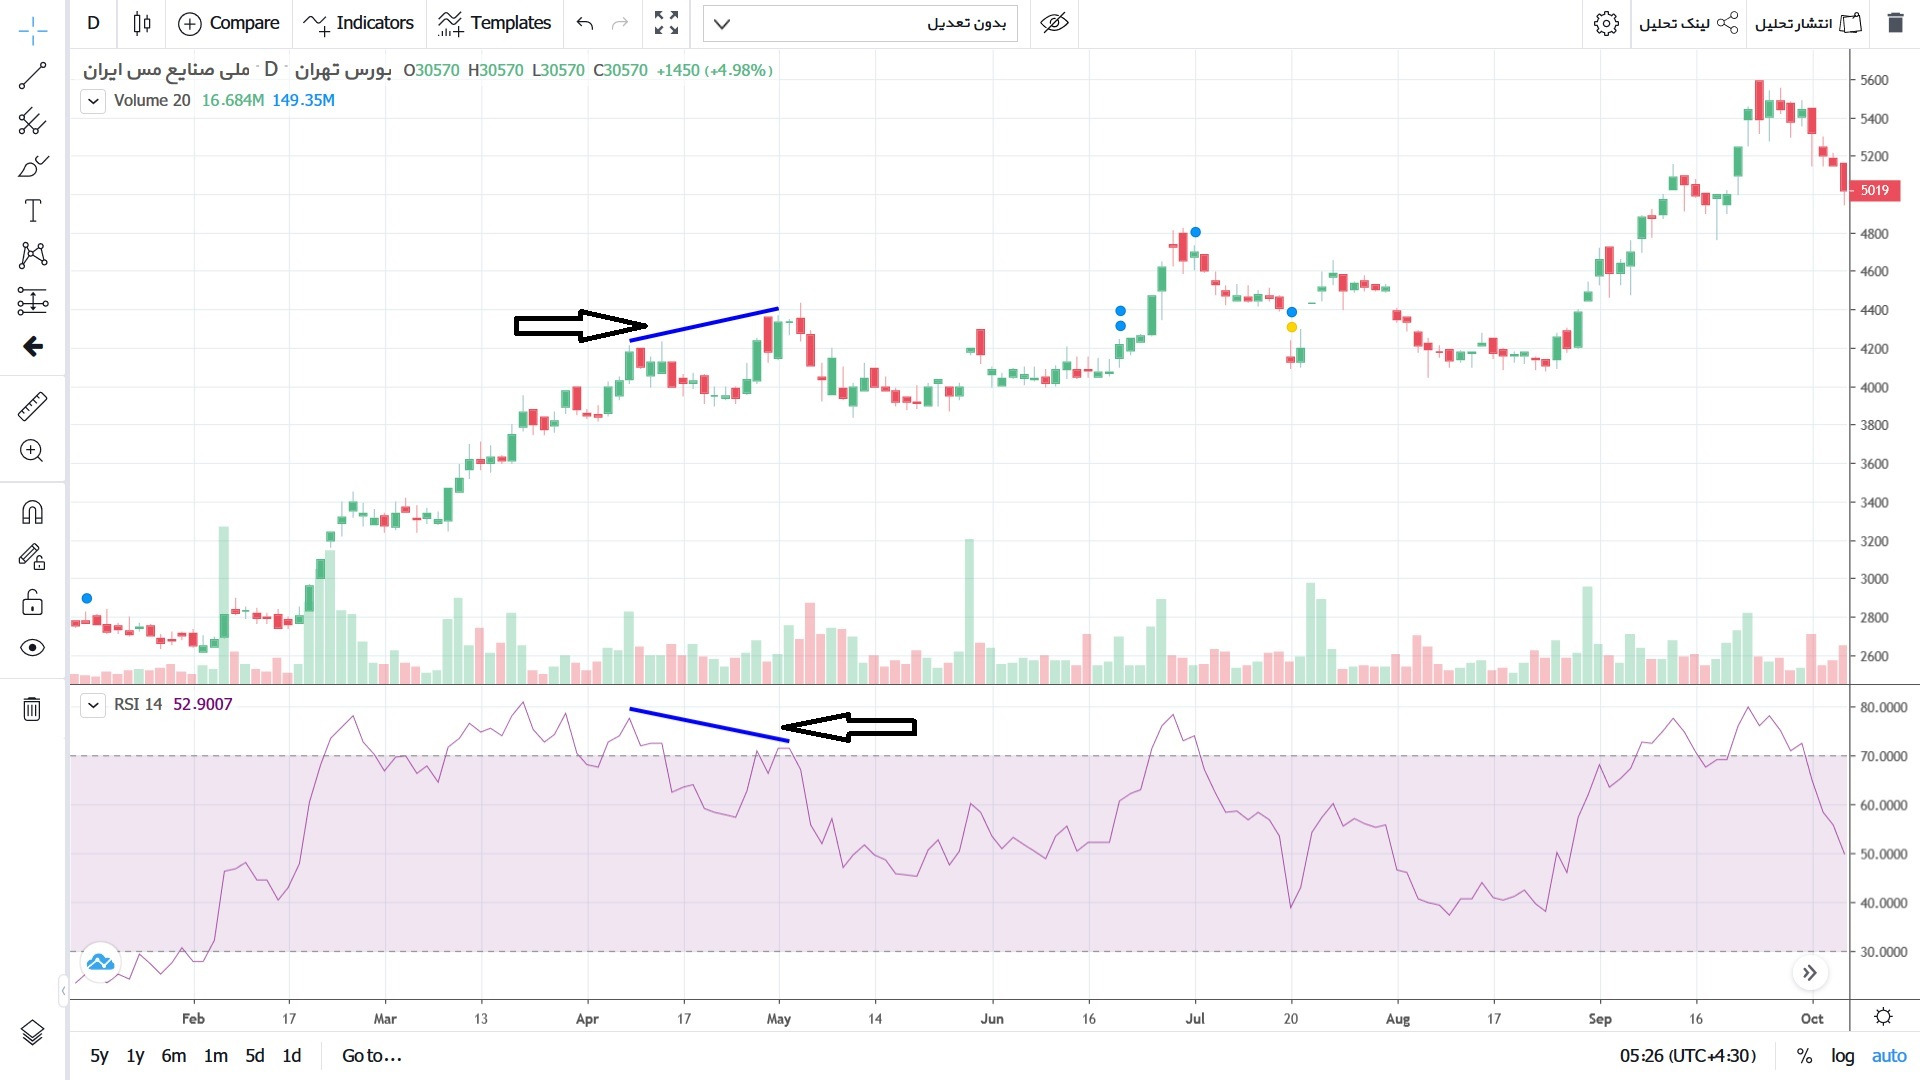Select the 5d time range
The image size is (1920, 1080).
pyautogui.click(x=255, y=1056)
